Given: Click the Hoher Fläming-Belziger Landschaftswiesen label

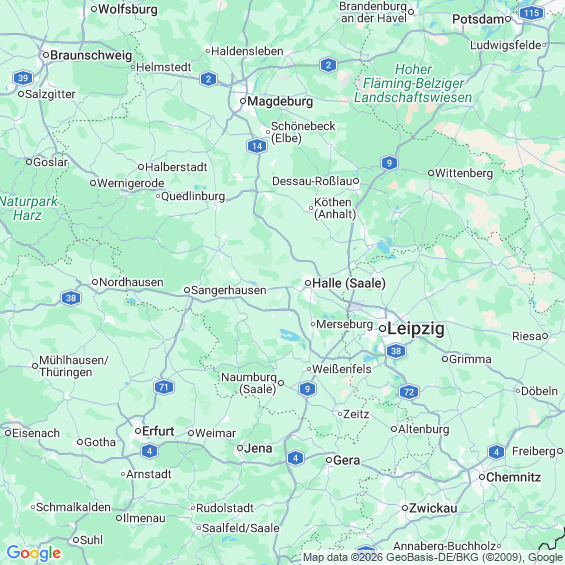Looking at the screenshot, I should [413, 83].
